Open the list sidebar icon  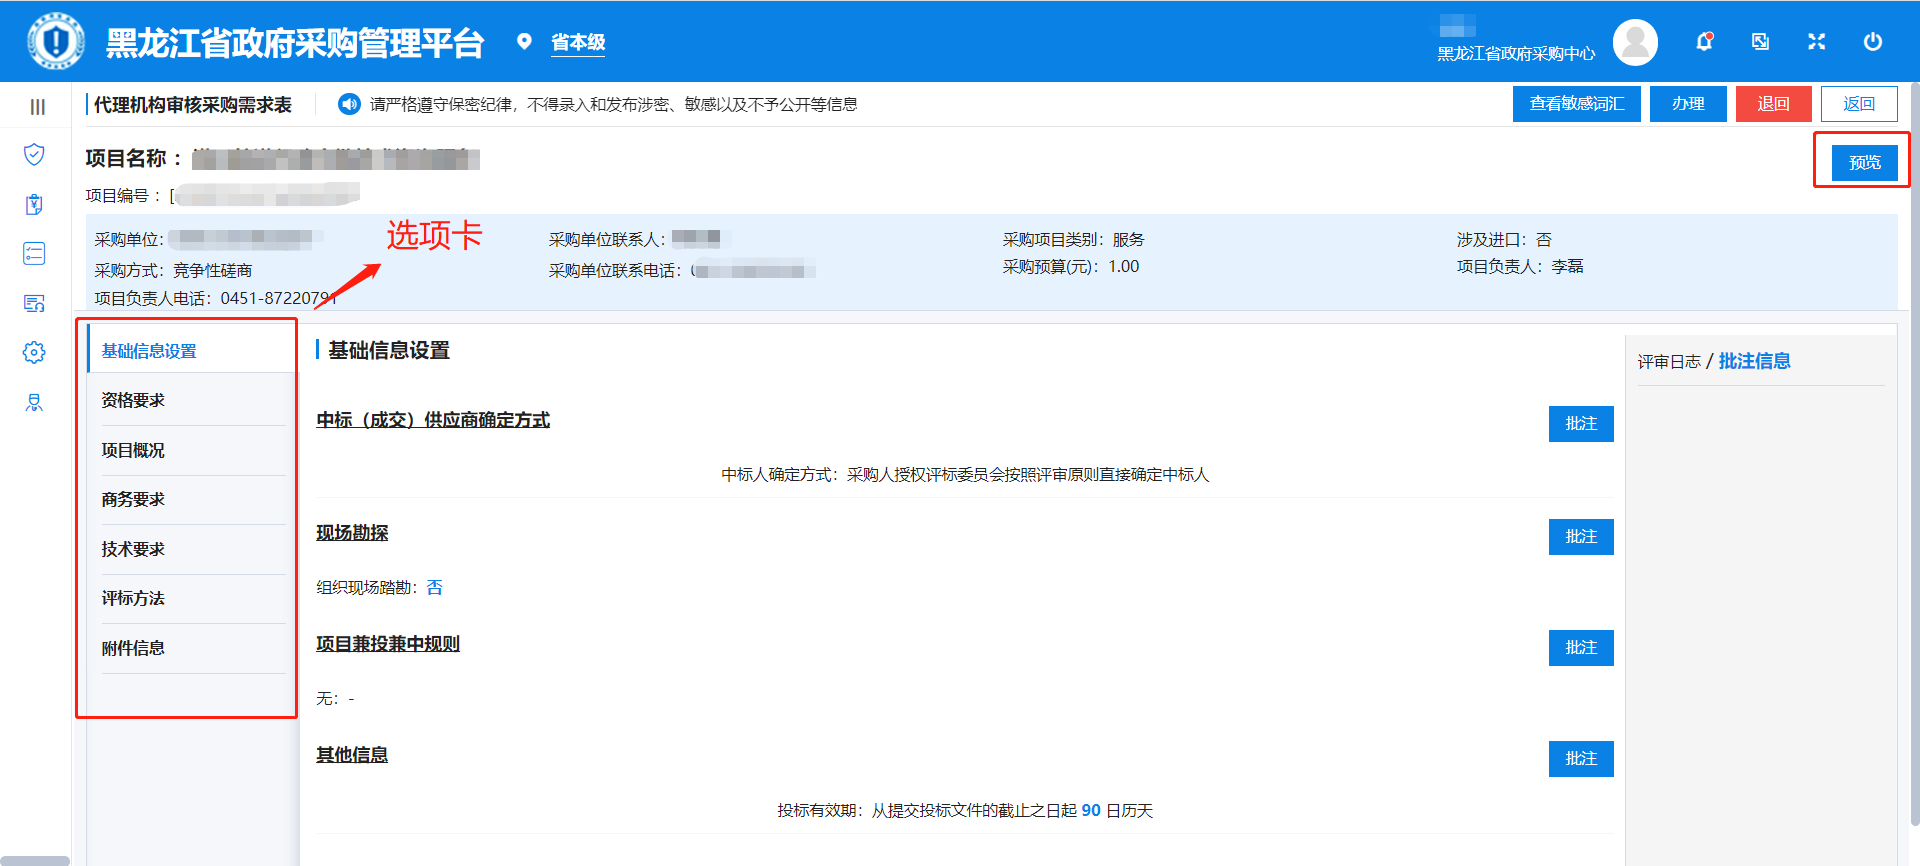pyautogui.click(x=34, y=253)
